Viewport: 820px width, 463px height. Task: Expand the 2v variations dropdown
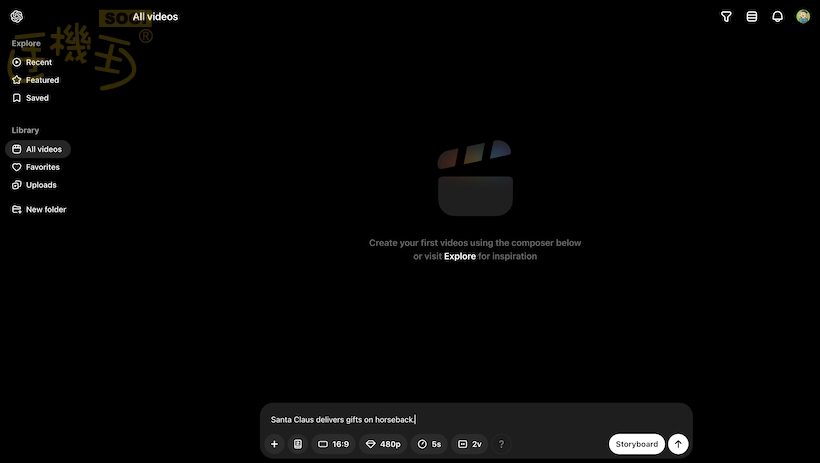pyautogui.click(x=470, y=444)
